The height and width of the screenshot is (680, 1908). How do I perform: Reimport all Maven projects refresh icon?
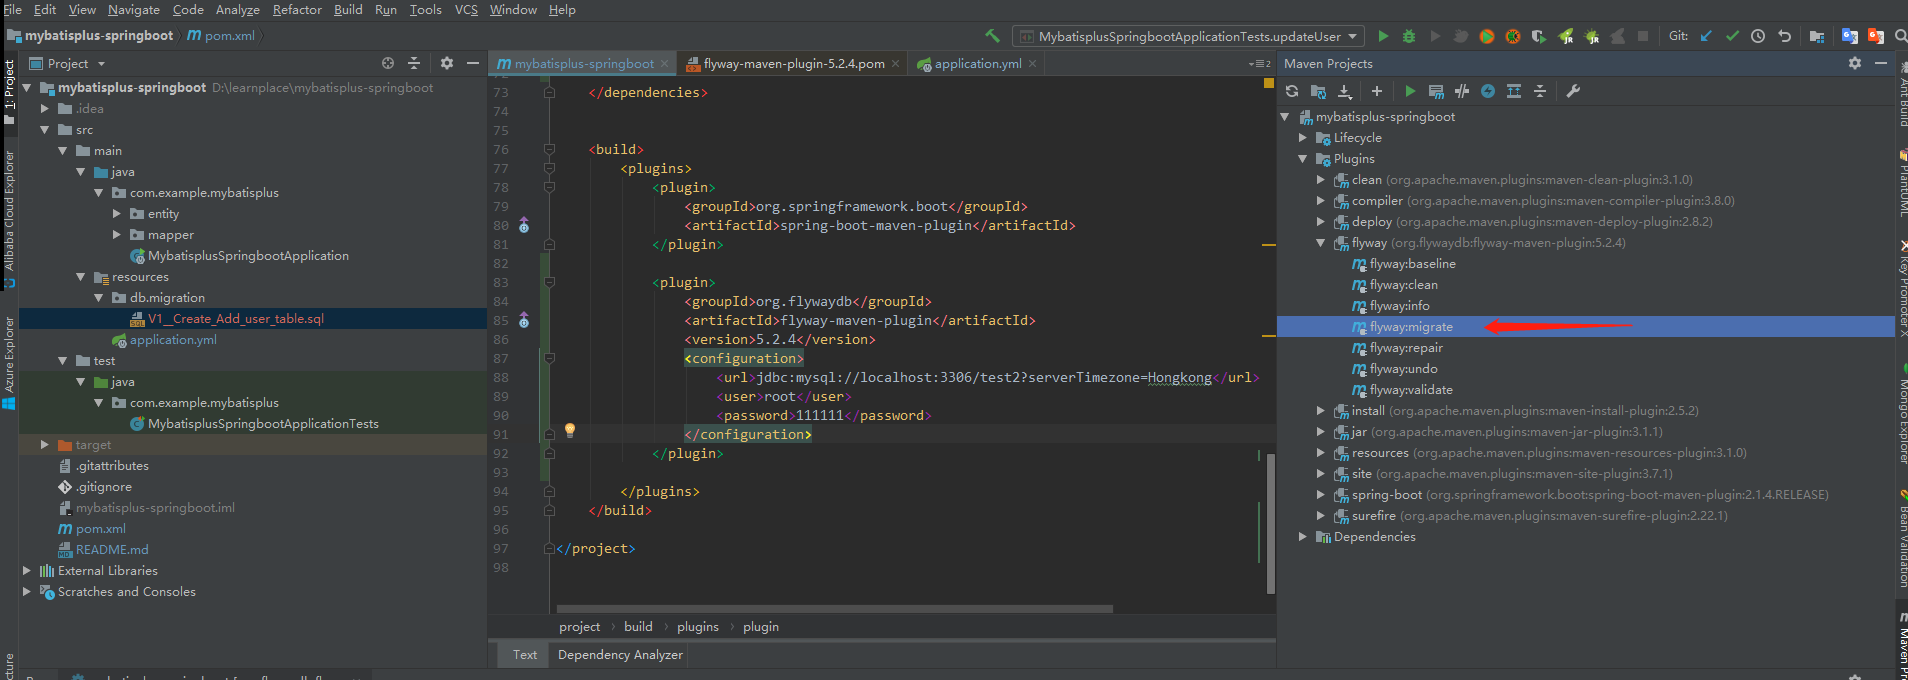[1292, 91]
